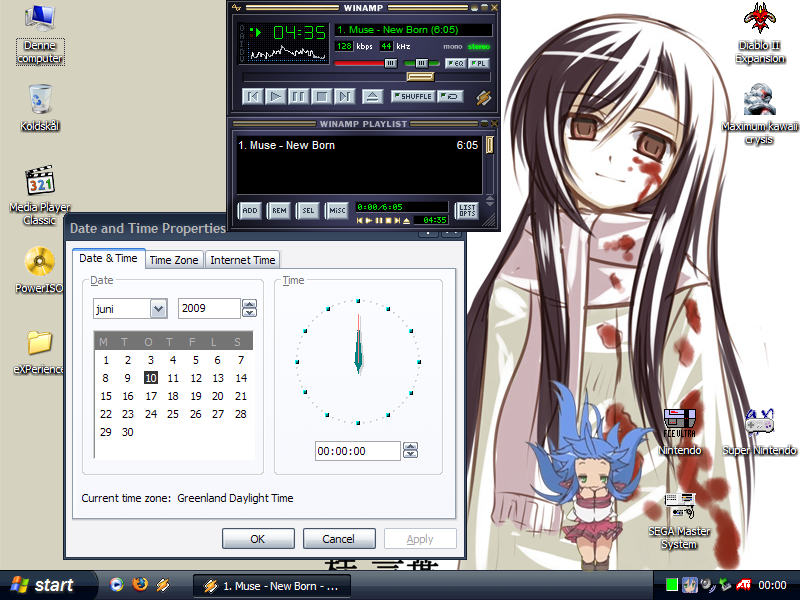Viewport: 800px width, 600px height.
Task: Click the year field showing 2009
Action: [x=209, y=309]
